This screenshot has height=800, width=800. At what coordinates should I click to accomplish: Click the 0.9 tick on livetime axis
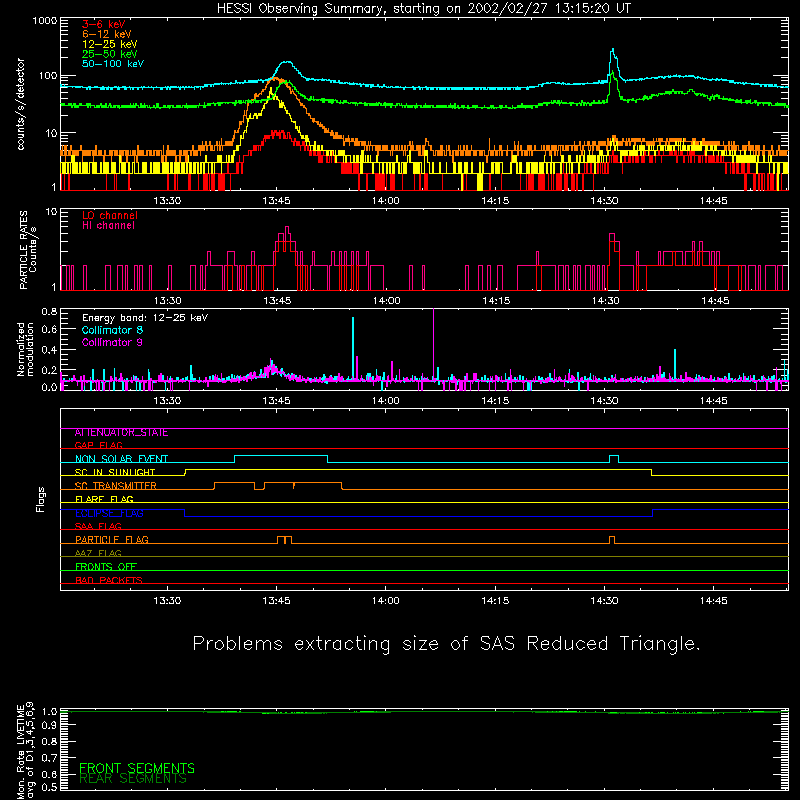[49, 726]
